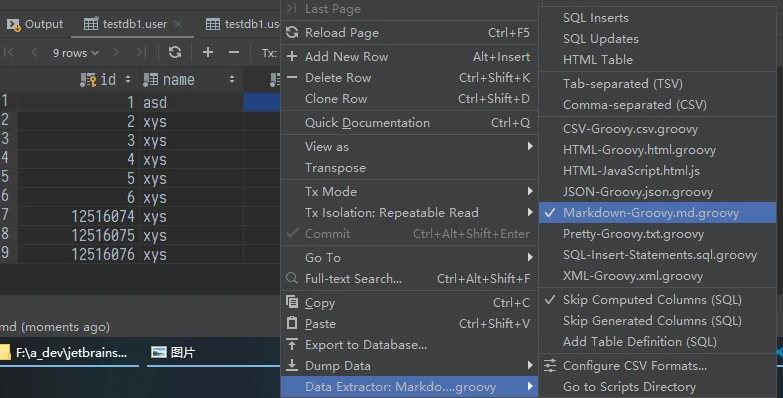The width and height of the screenshot is (783, 398).
Task: Select the cell with name asd
Action: tap(191, 102)
